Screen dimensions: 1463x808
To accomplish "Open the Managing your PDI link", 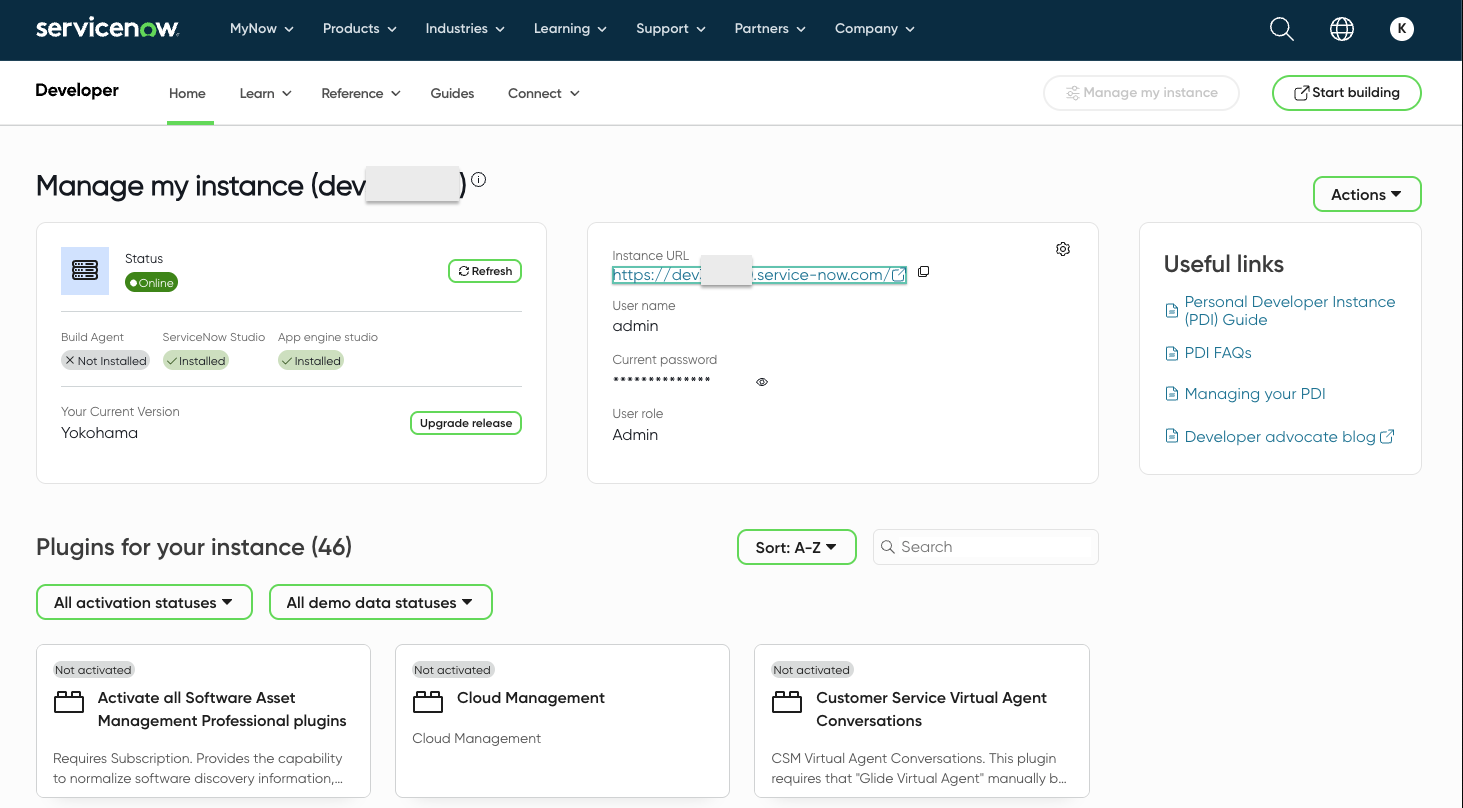I will coord(1255,394).
